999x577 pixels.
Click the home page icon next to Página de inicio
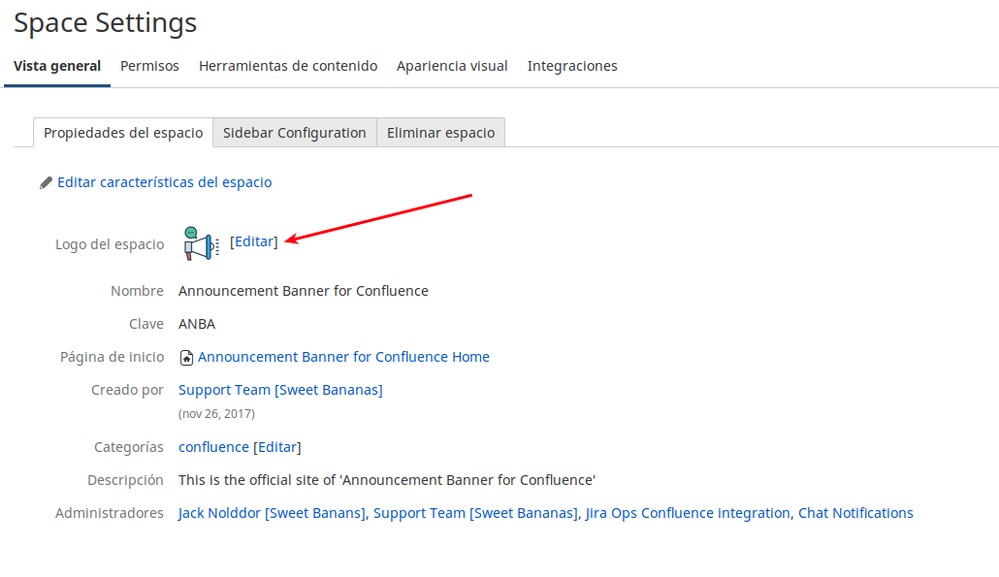click(x=186, y=358)
